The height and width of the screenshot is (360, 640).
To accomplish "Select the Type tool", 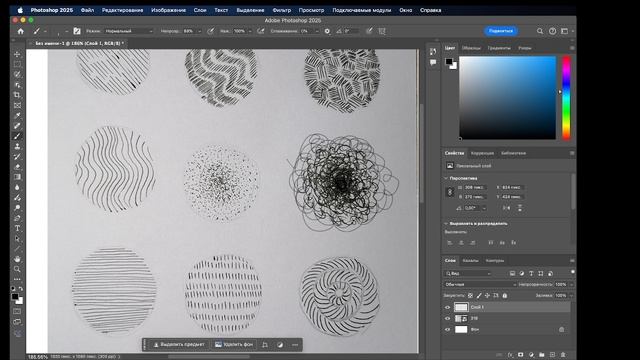I will pyautogui.click(x=17, y=229).
